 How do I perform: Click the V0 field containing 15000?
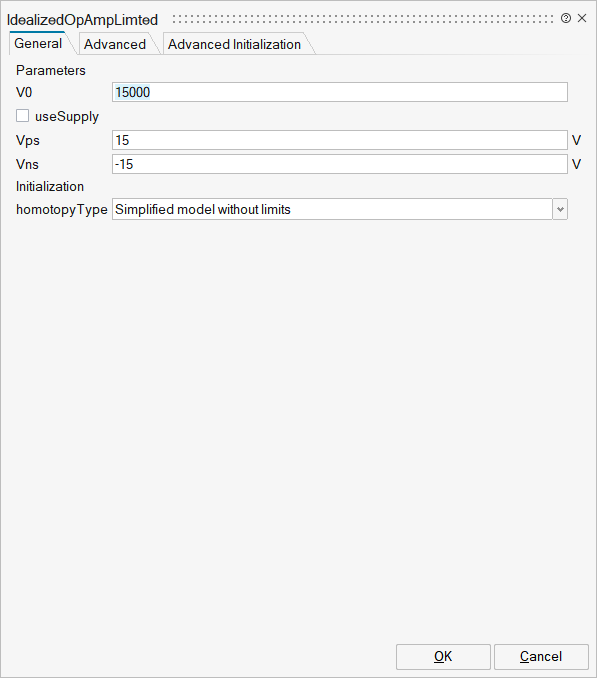pos(340,92)
